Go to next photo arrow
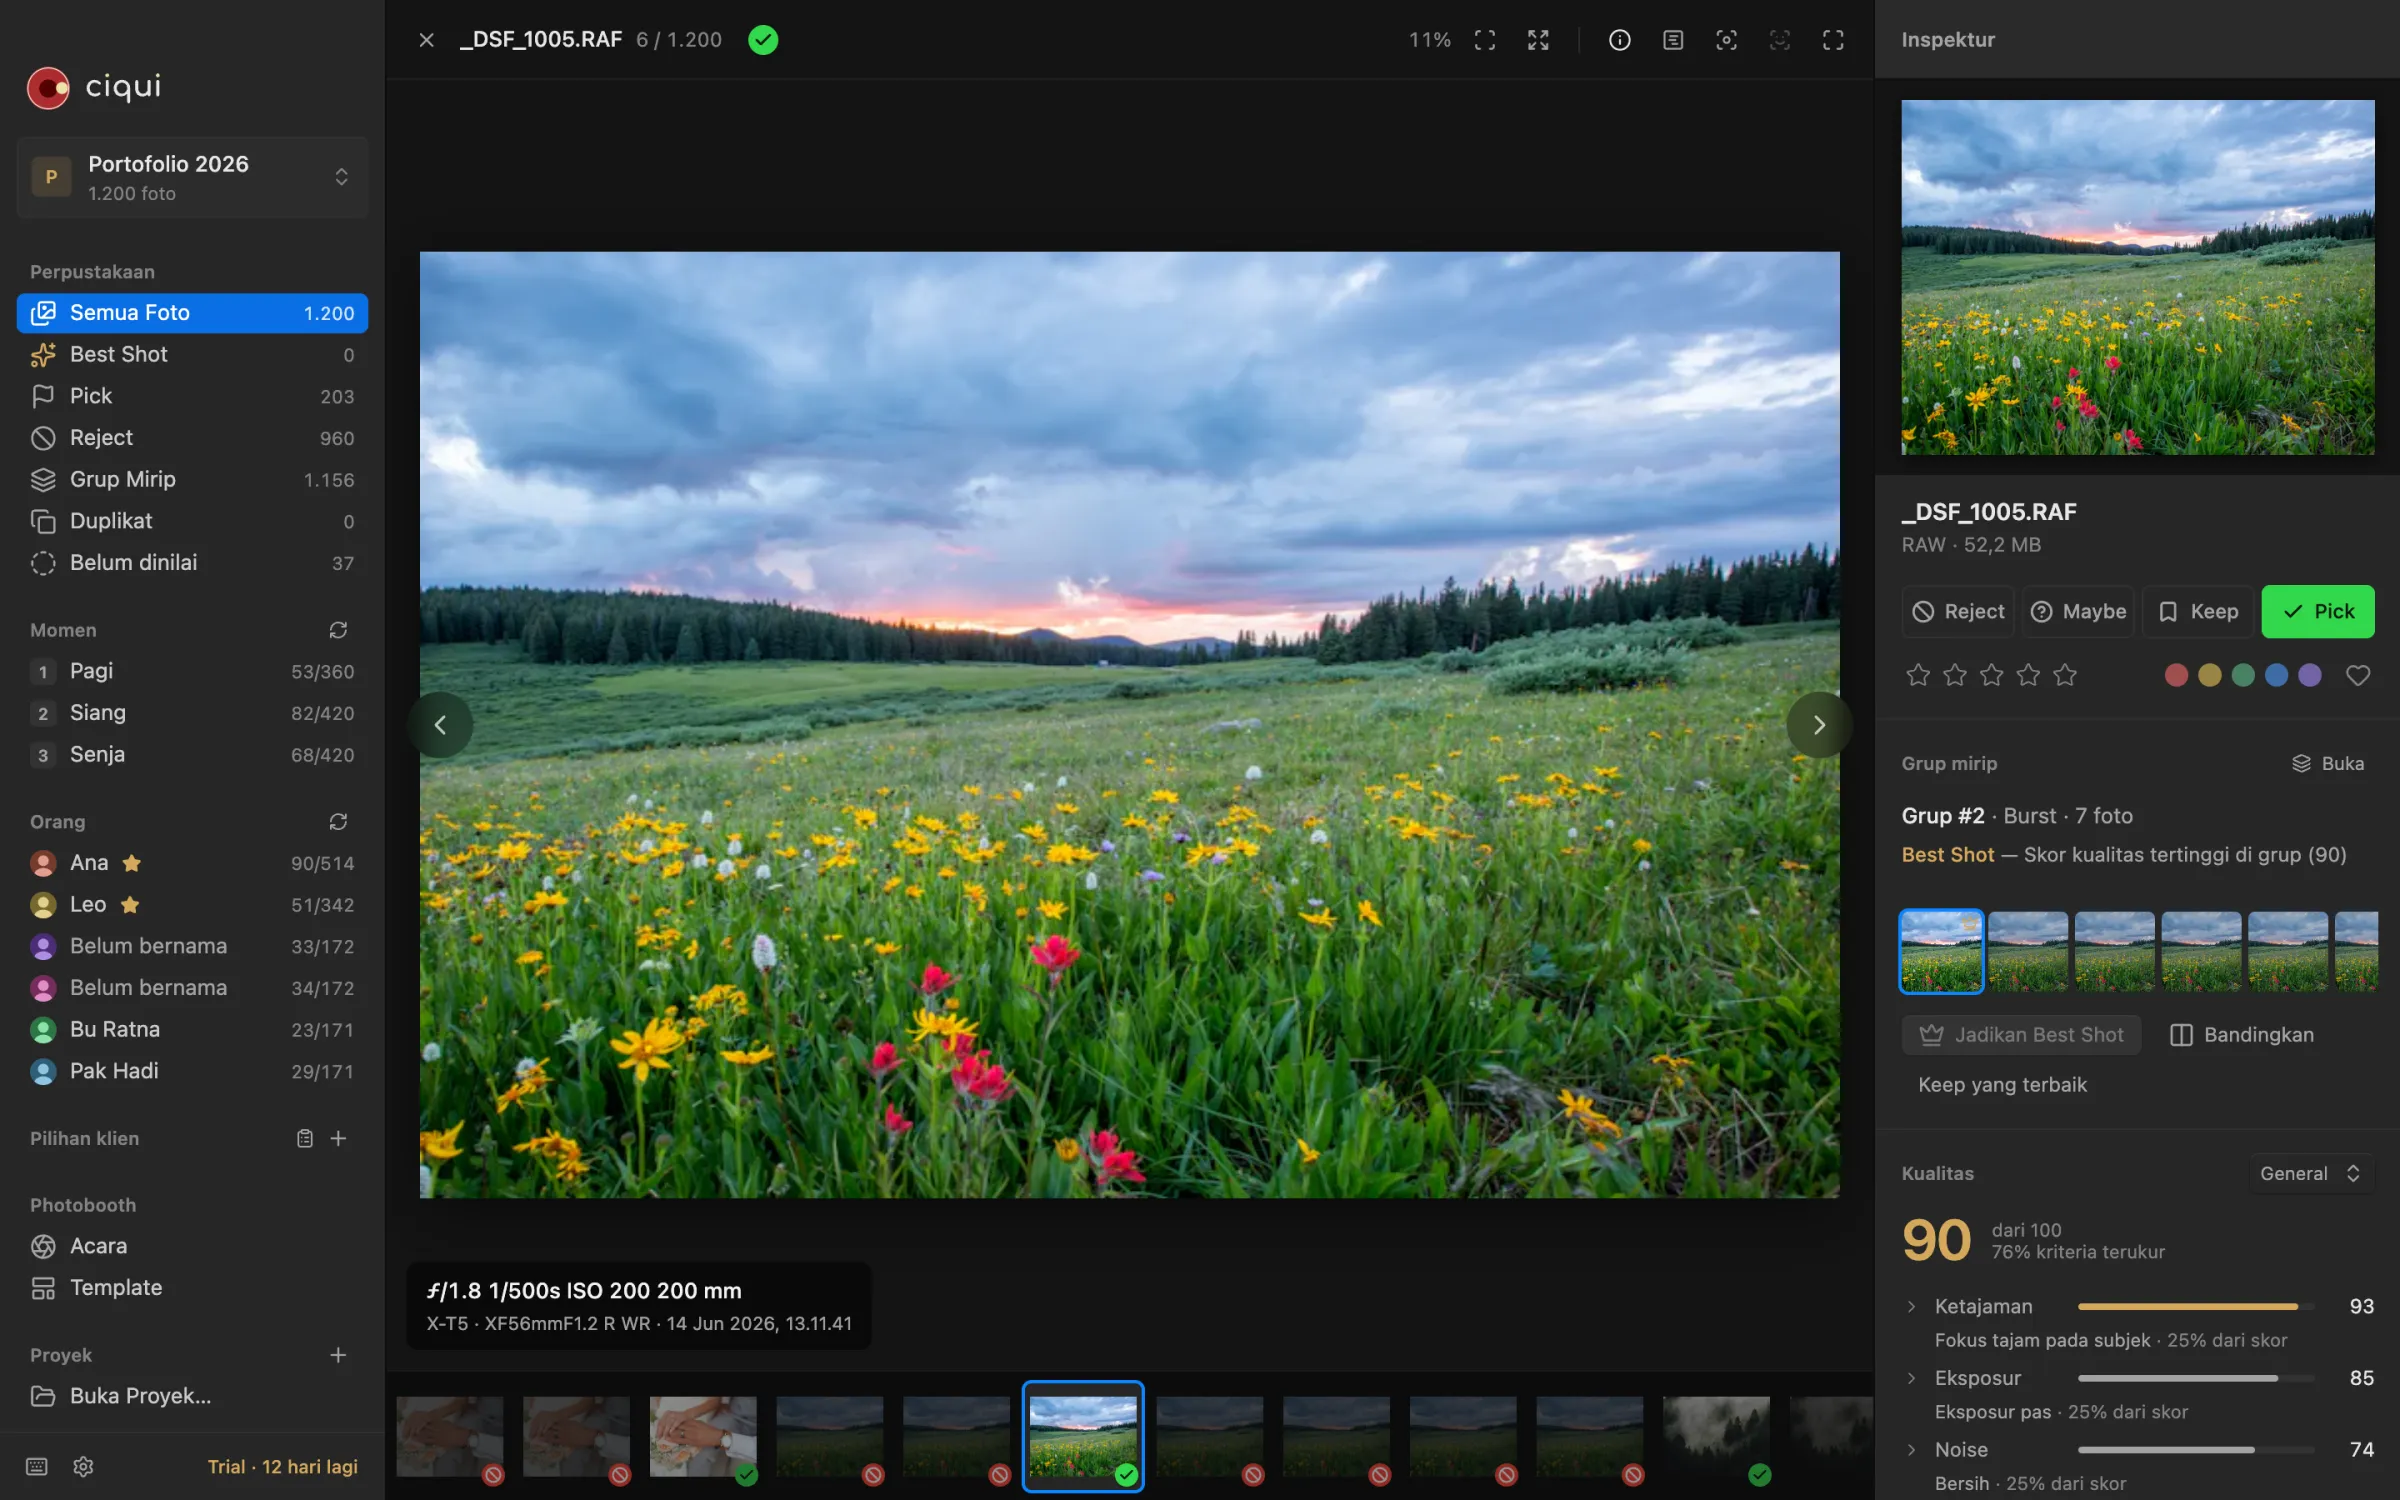The height and width of the screenshot is (1500, 2400). (x=1819, y=725)
